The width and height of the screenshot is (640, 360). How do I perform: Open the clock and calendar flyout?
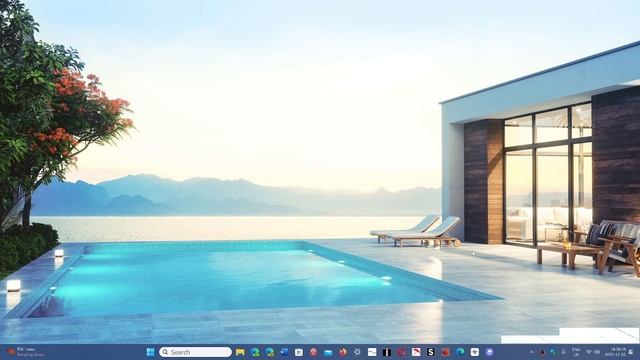pyautogui.click(x=615, y=352)
